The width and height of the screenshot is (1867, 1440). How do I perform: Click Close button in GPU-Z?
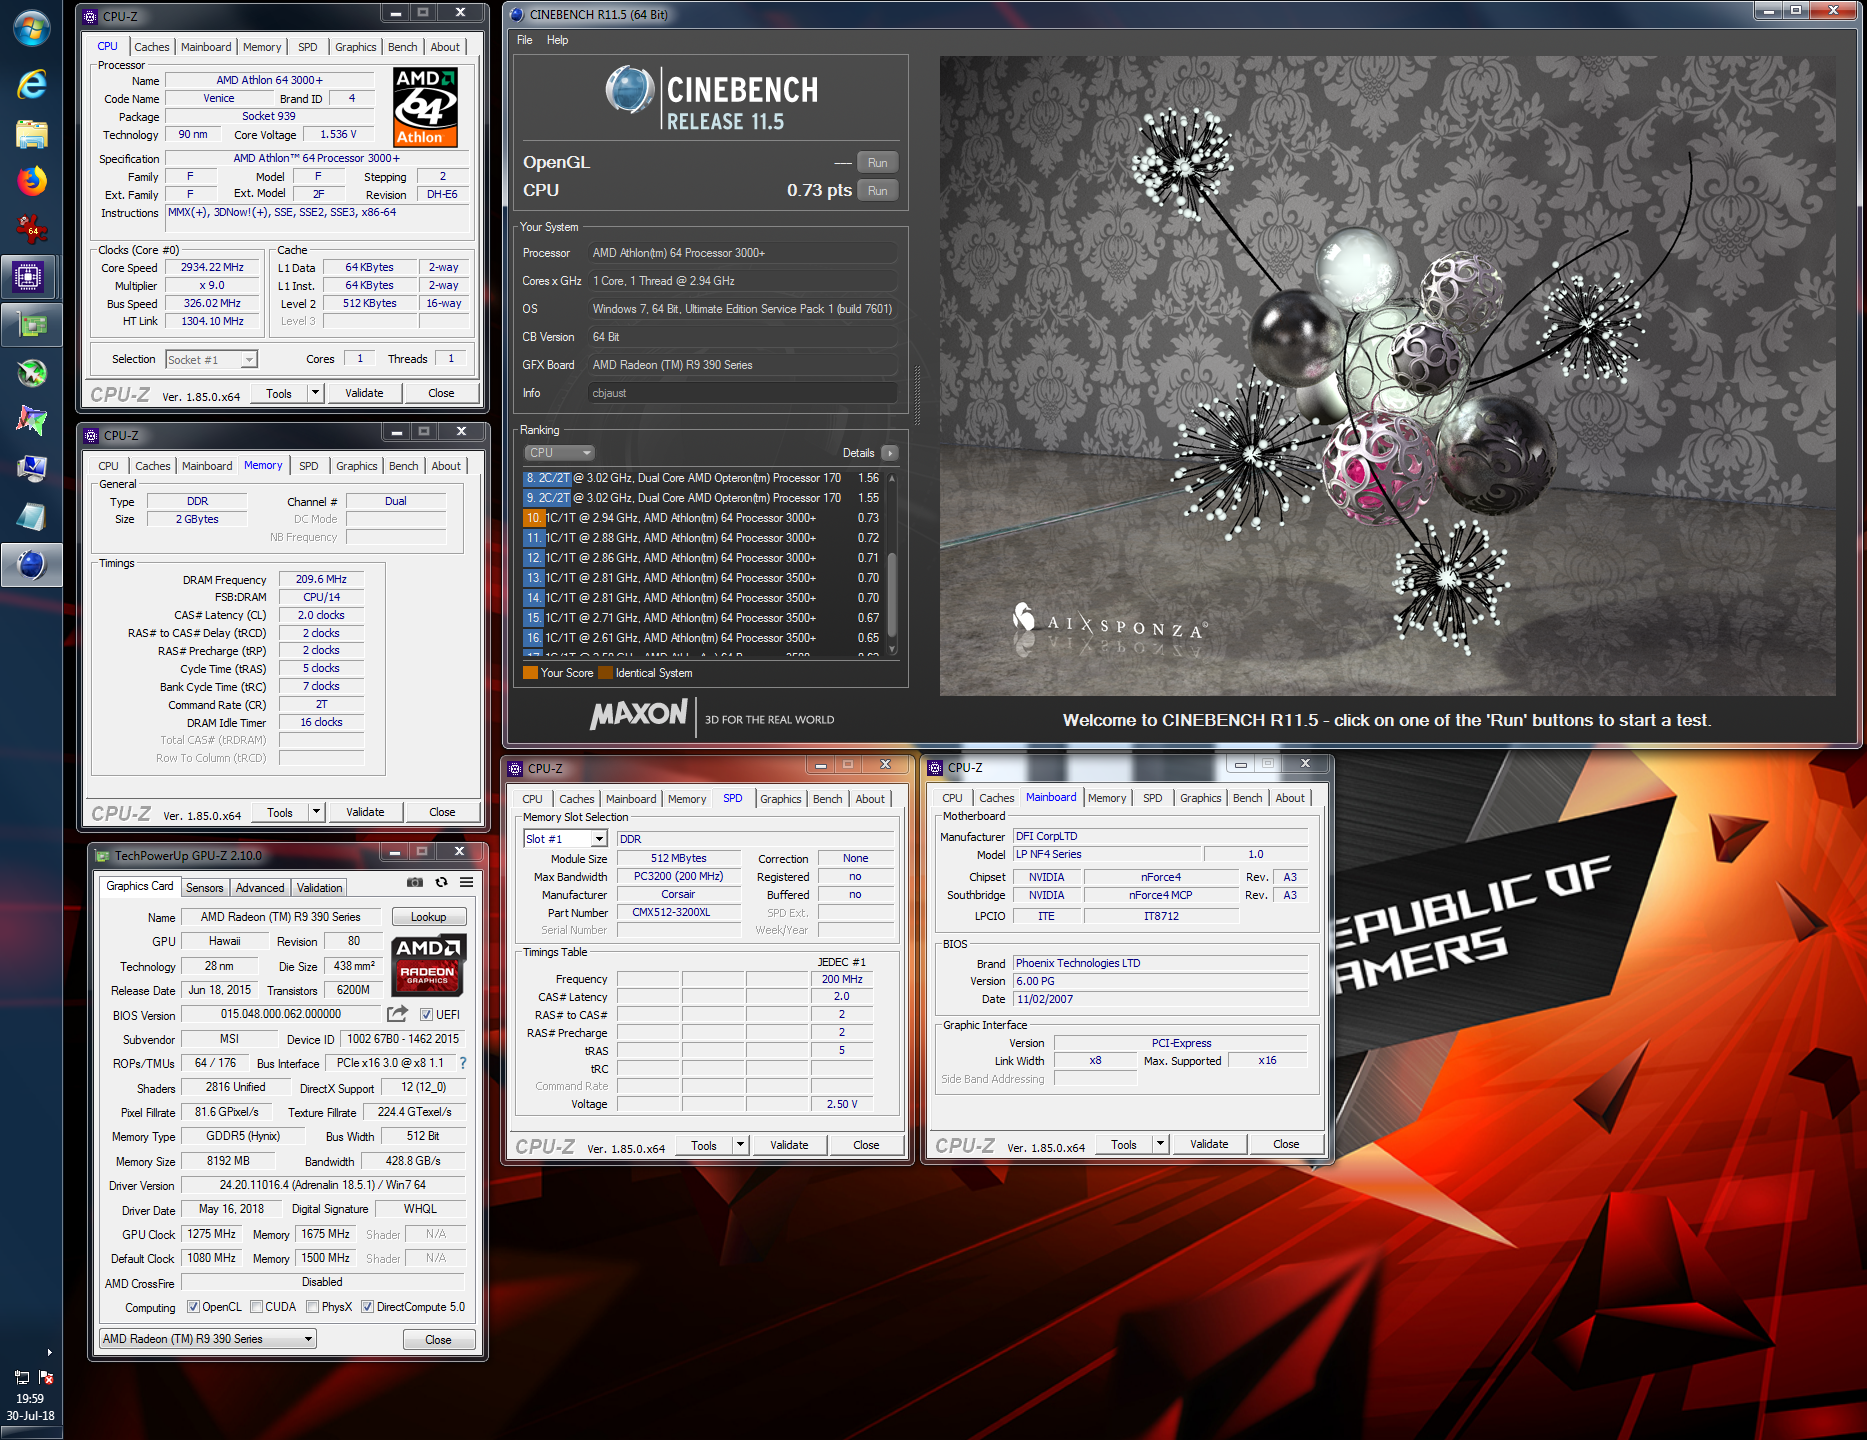(x=438, y=1340)
